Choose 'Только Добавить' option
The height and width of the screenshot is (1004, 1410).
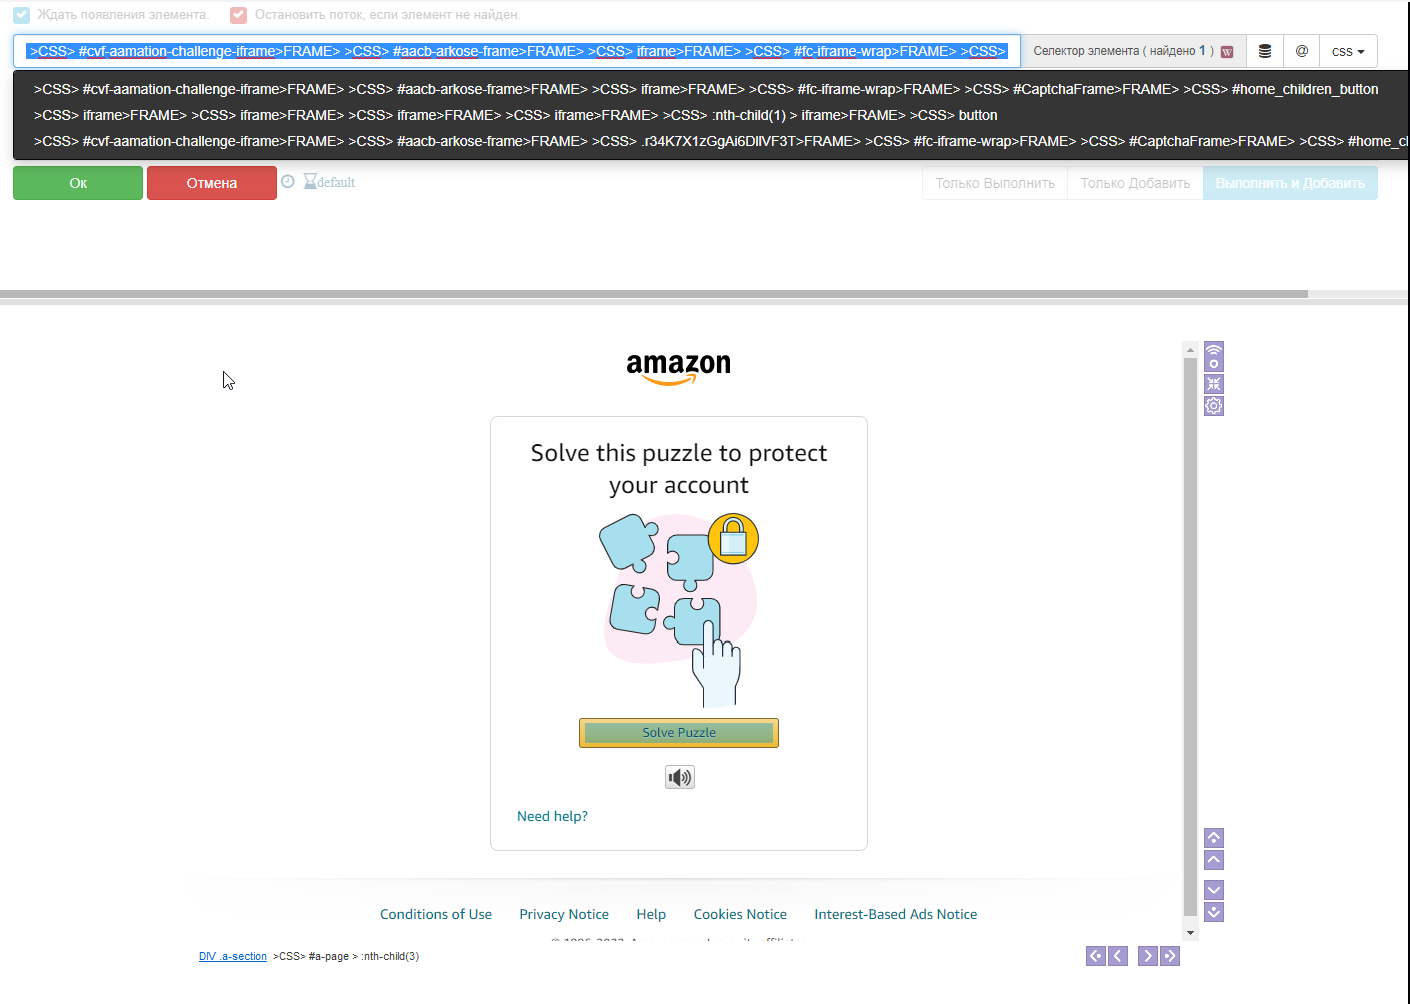point(1135,183)
